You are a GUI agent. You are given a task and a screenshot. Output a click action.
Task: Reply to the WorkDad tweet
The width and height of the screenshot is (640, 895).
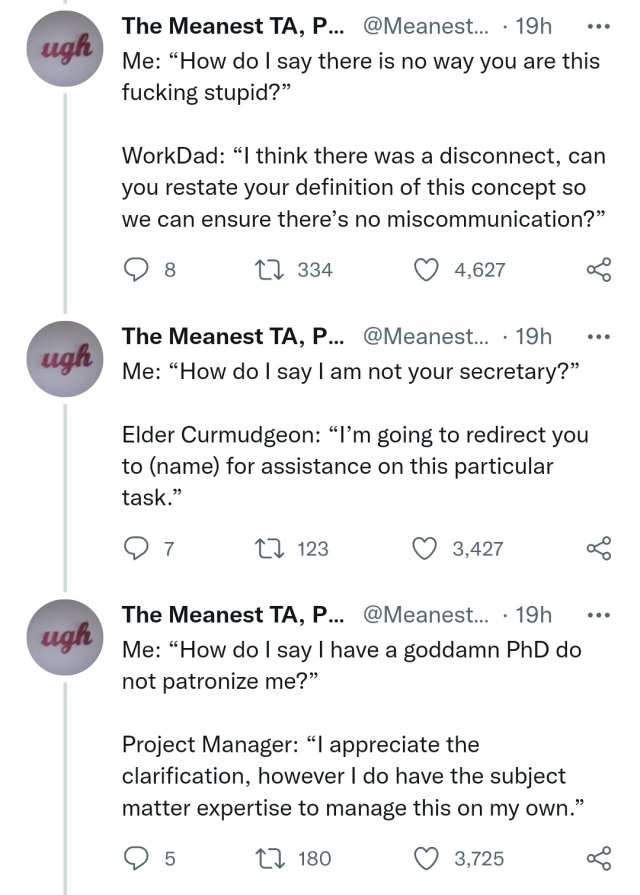[x=139, y=269]
